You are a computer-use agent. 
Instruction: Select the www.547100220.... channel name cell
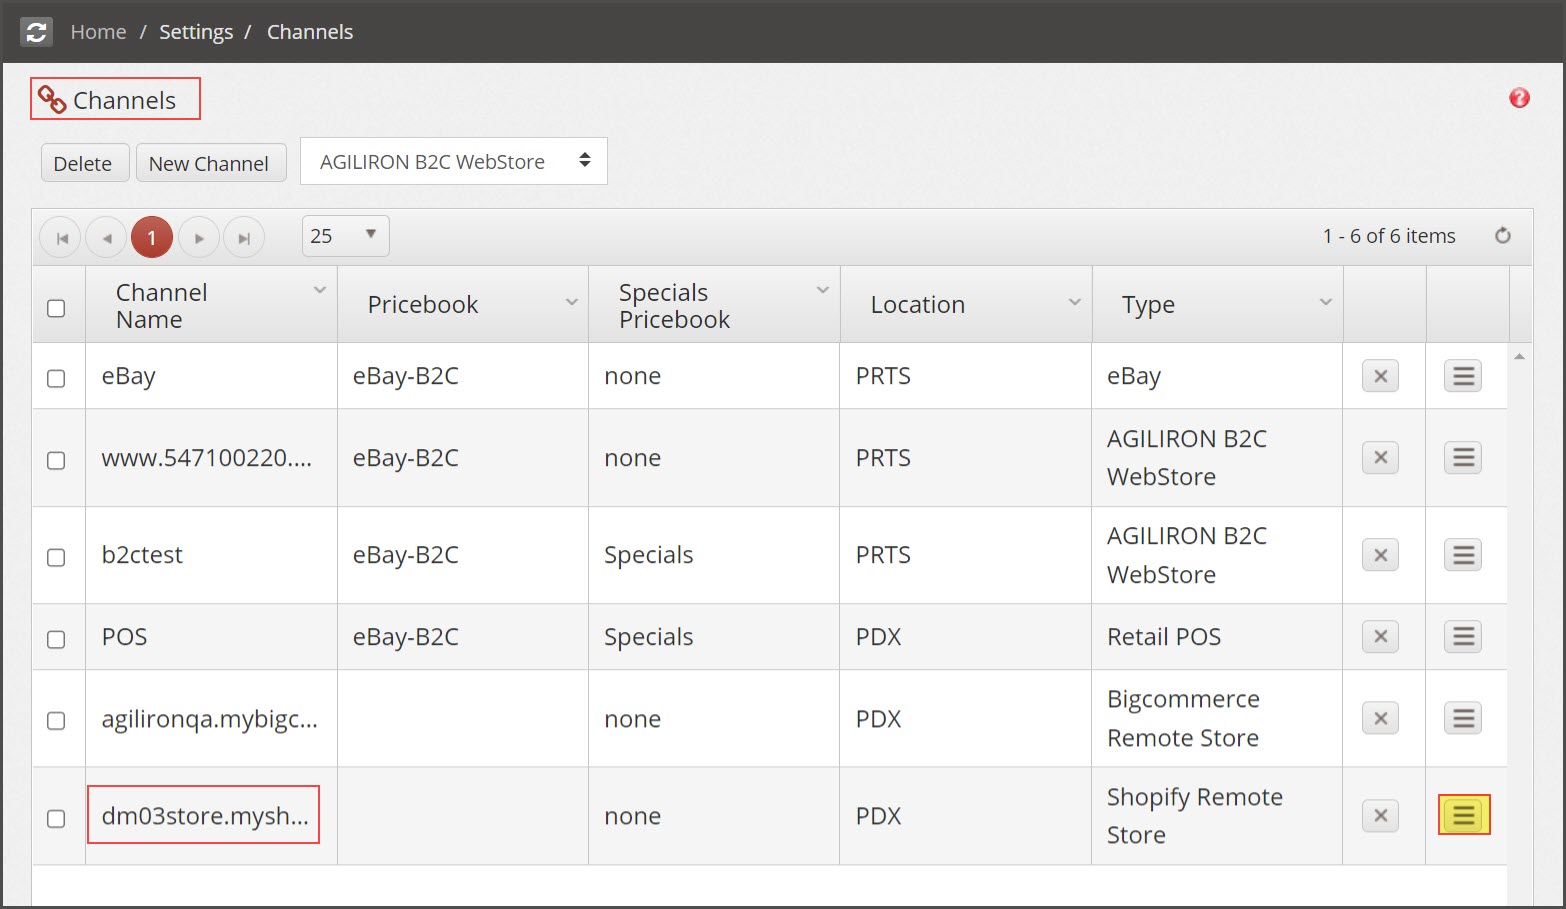[211, 458]
